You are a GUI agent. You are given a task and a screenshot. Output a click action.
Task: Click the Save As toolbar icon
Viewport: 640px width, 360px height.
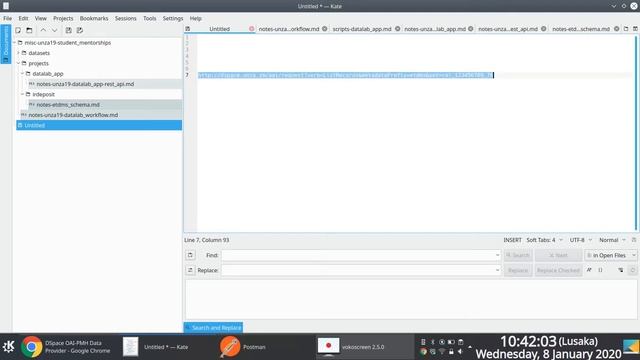click(80, 30)
